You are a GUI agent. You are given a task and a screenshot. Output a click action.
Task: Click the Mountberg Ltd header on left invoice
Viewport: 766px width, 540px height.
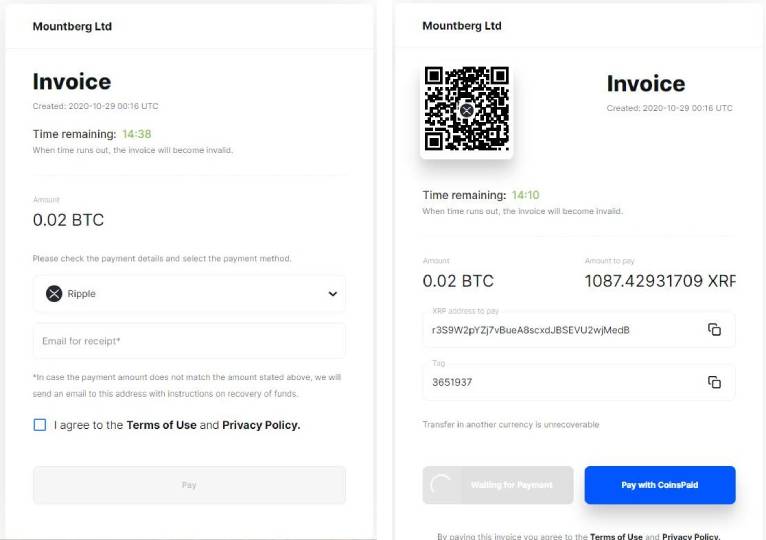pos(72,26)
